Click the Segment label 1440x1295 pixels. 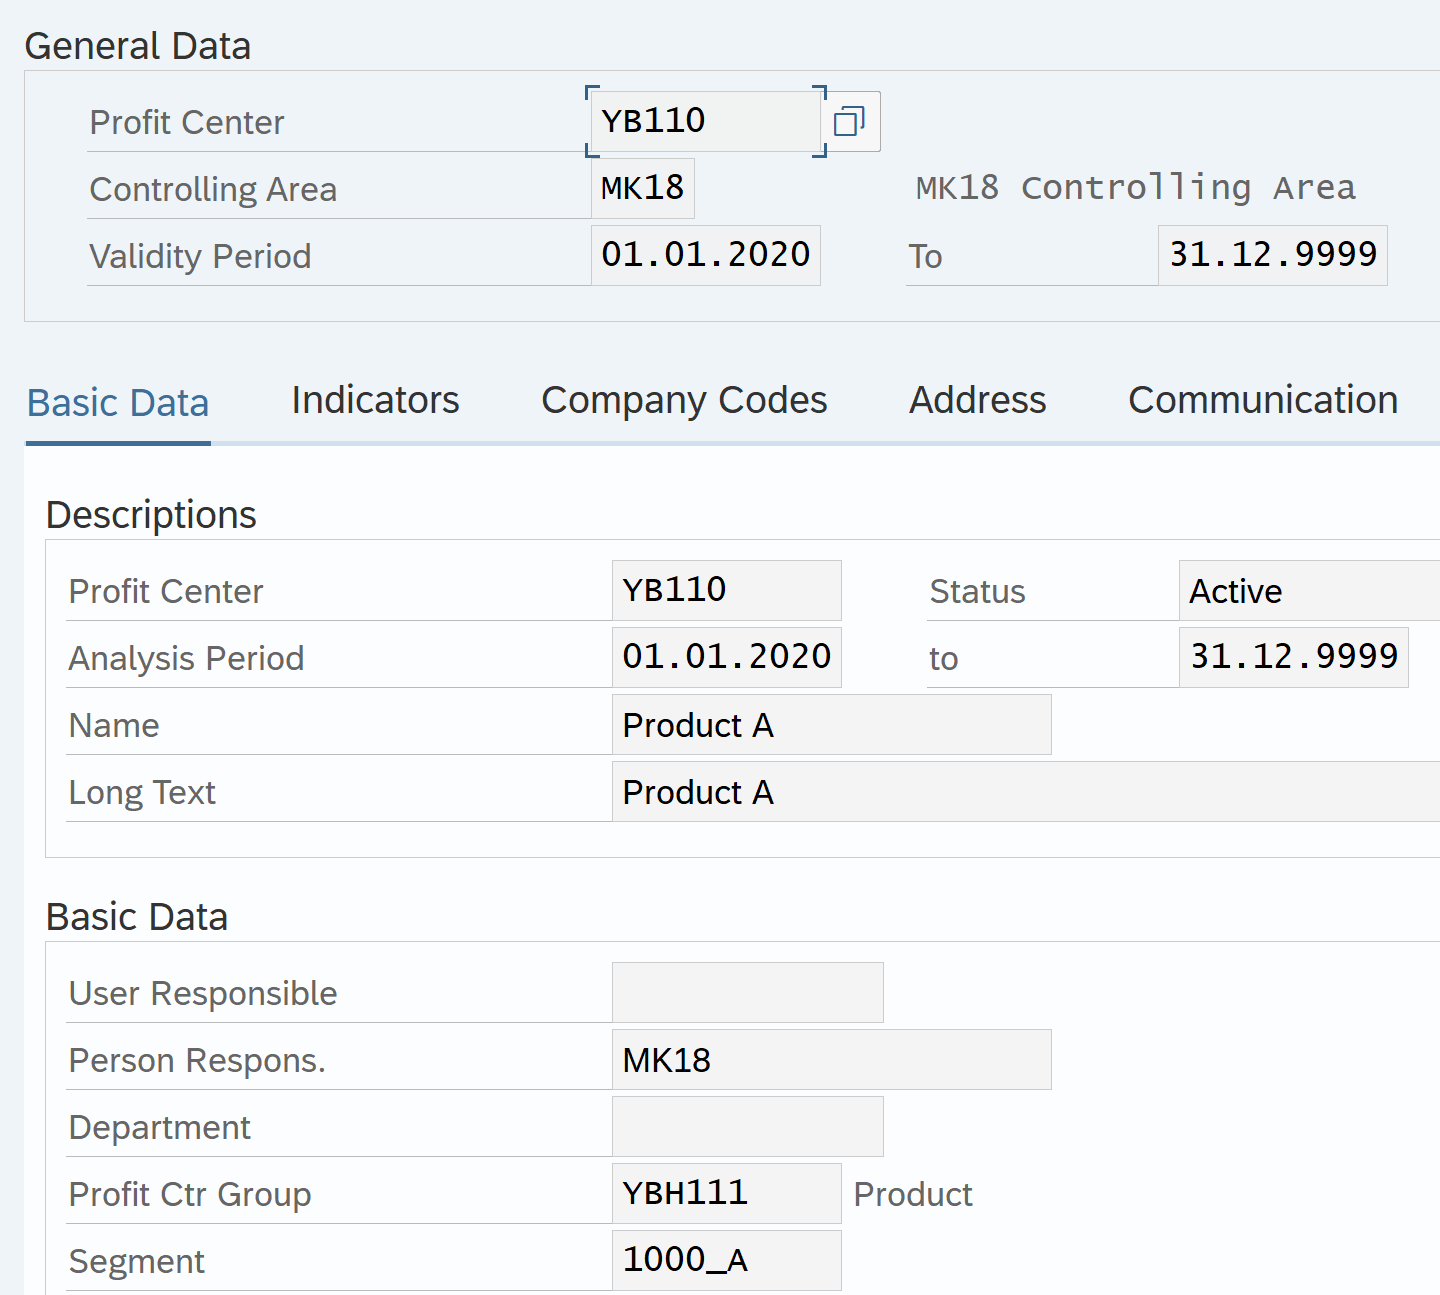pyautogui.click(x=136, y=1261)
